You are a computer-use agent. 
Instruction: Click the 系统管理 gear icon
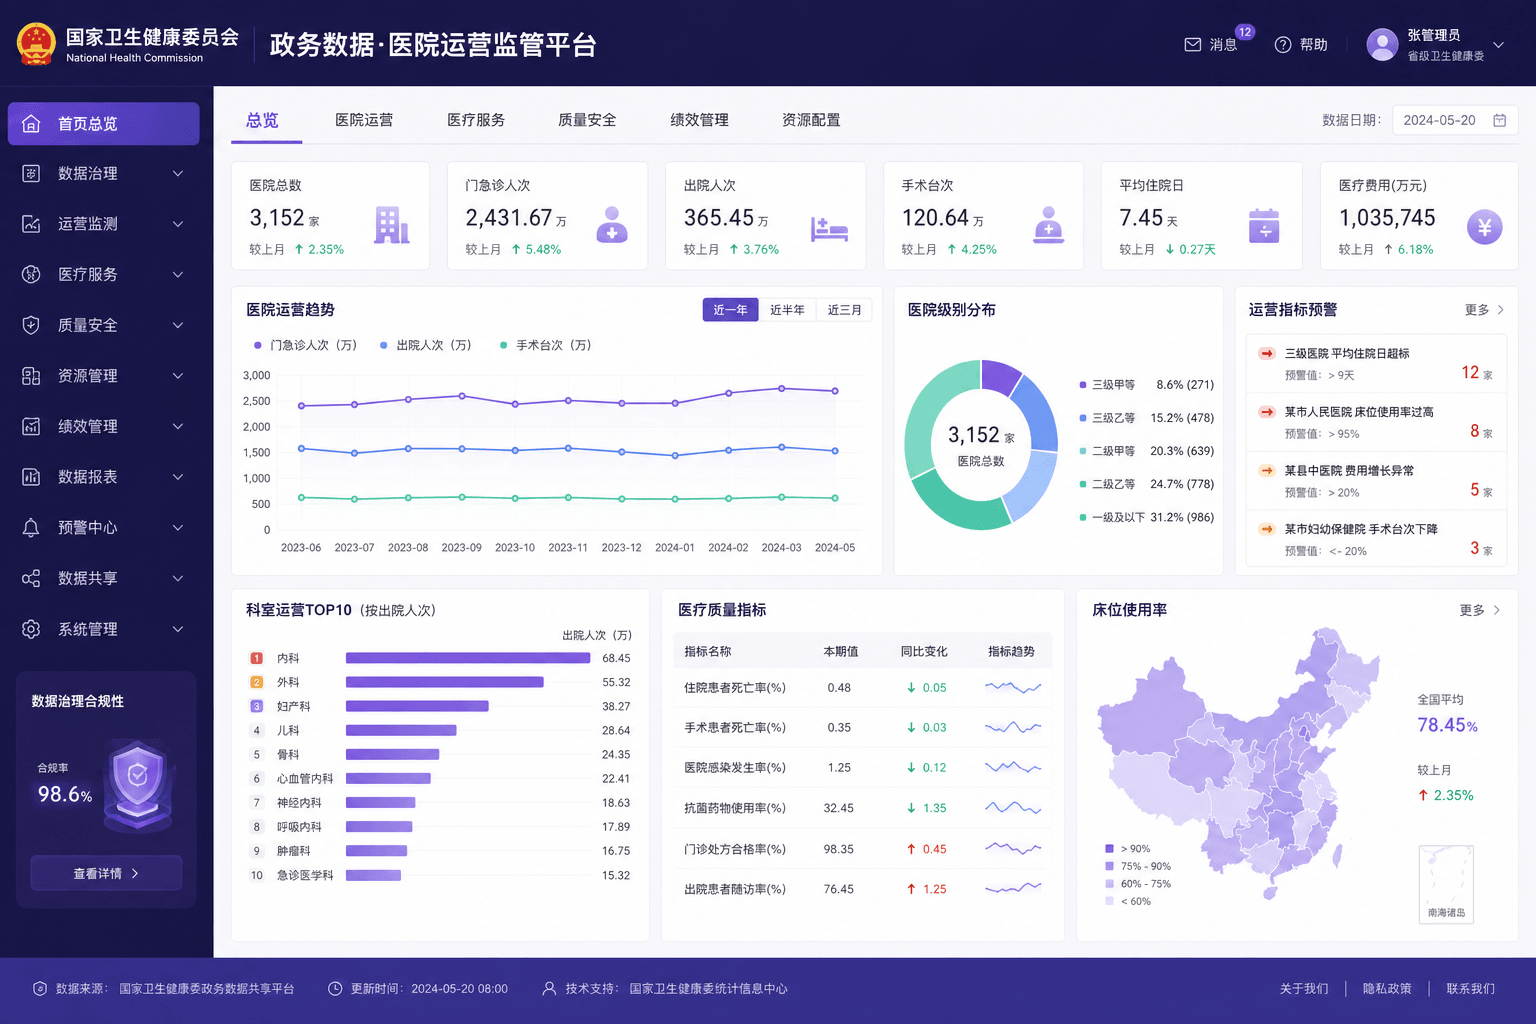point(31,629)
